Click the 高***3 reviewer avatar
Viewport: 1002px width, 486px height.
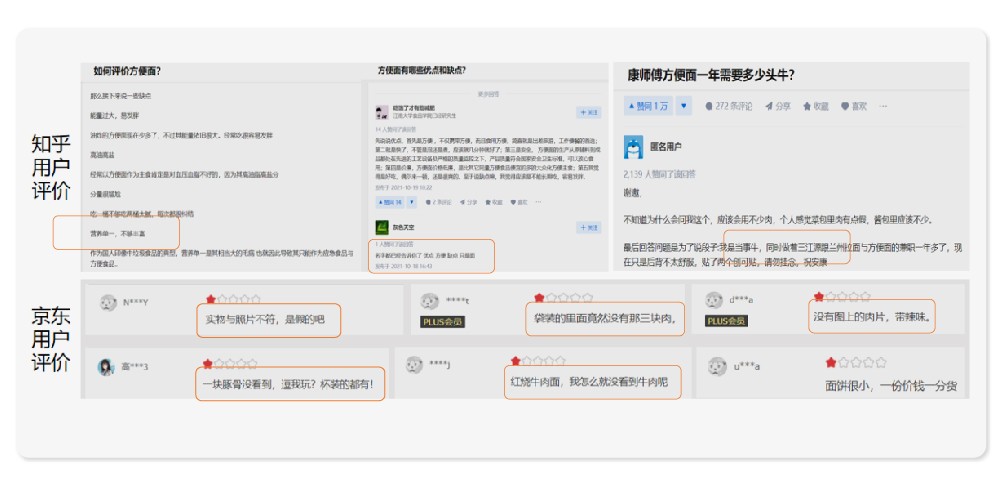point(106,367)
